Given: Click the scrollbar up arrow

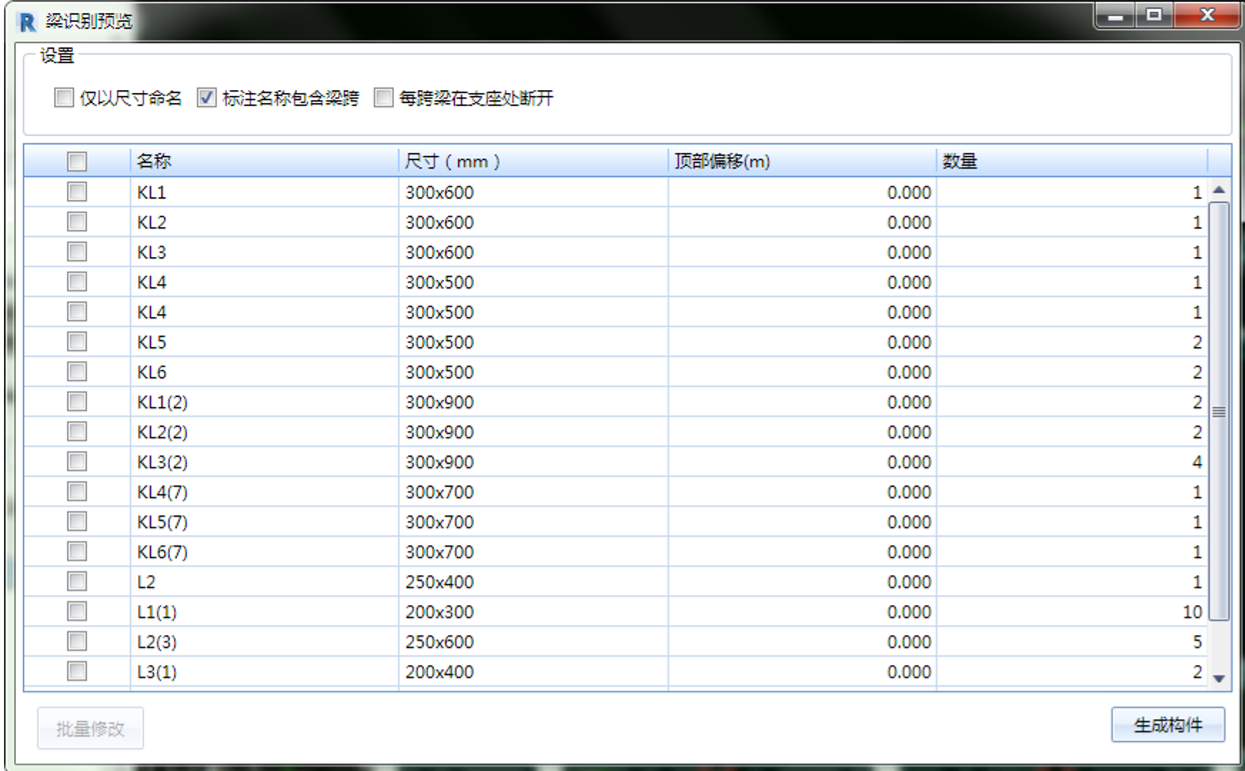Looking at the screenshot, I should click(1218, 190).
